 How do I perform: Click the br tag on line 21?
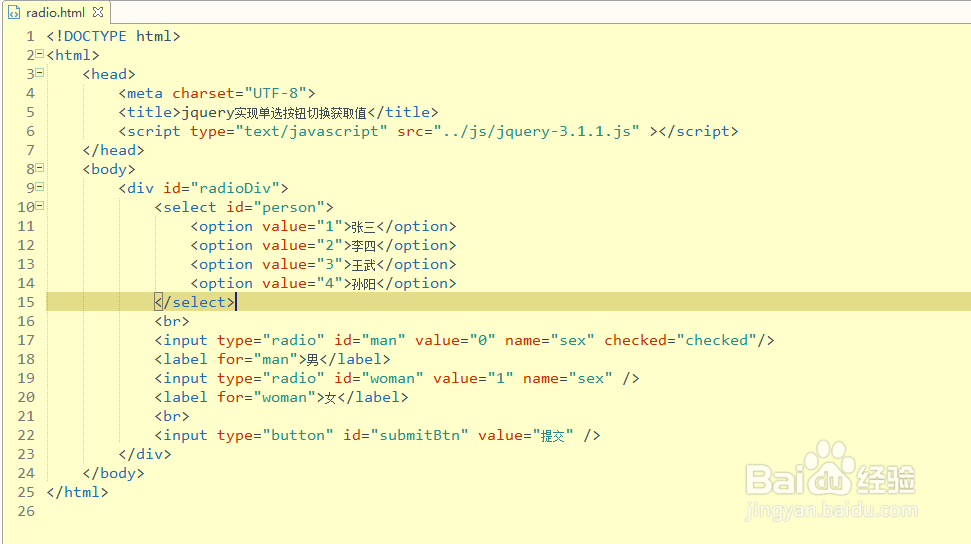click(172, 416)
